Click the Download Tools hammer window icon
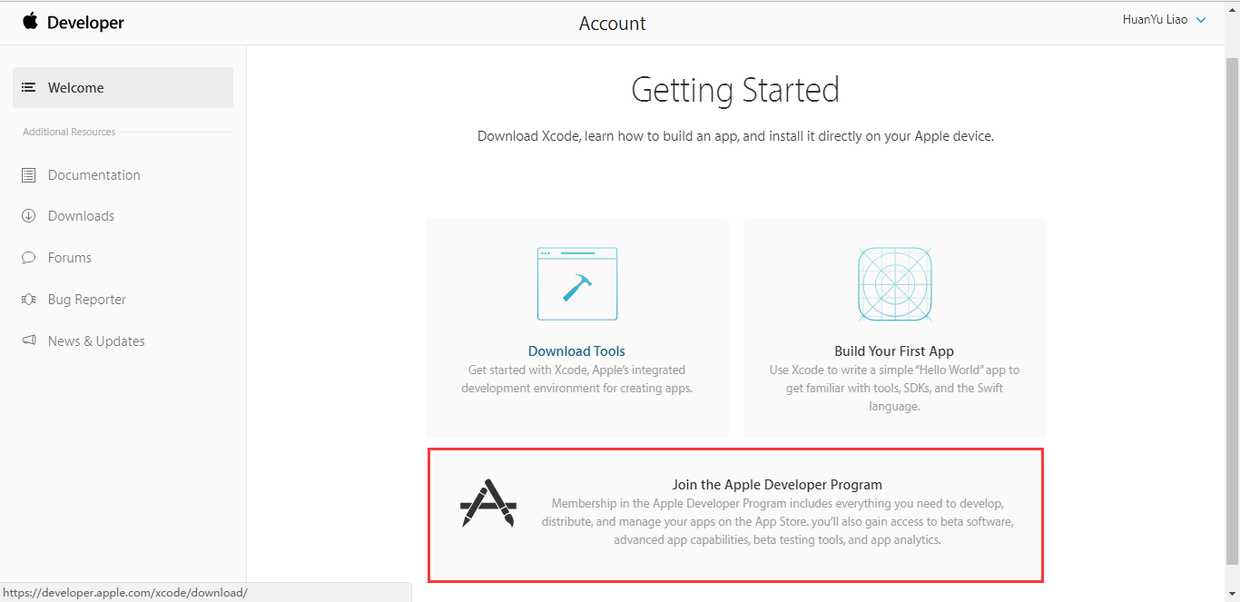Screen dimensions: 1240x602 tap(577, 284)
